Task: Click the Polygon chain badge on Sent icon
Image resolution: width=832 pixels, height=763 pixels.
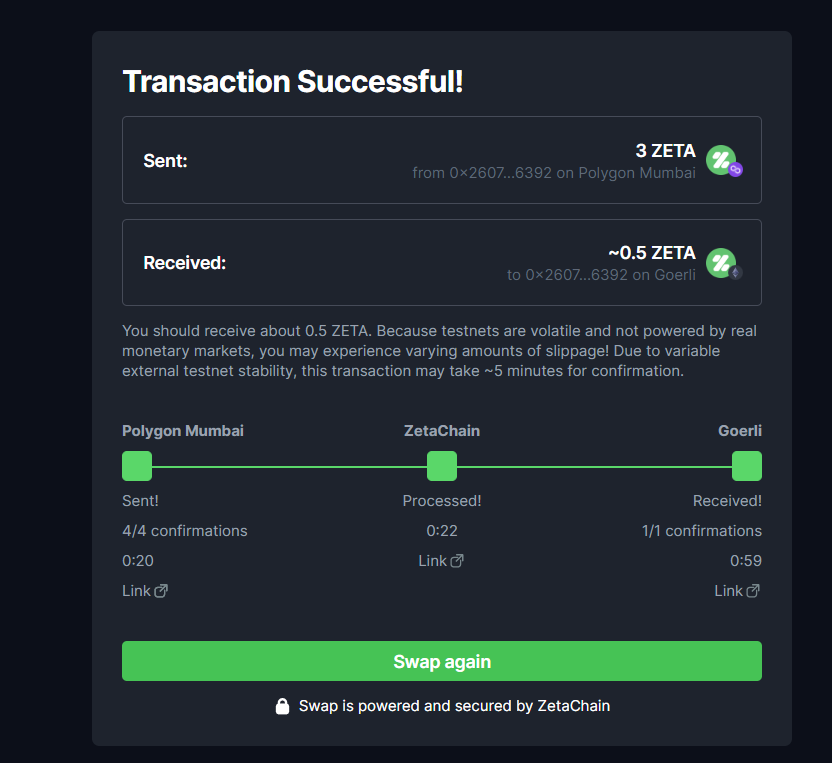Action: point(735,170)
